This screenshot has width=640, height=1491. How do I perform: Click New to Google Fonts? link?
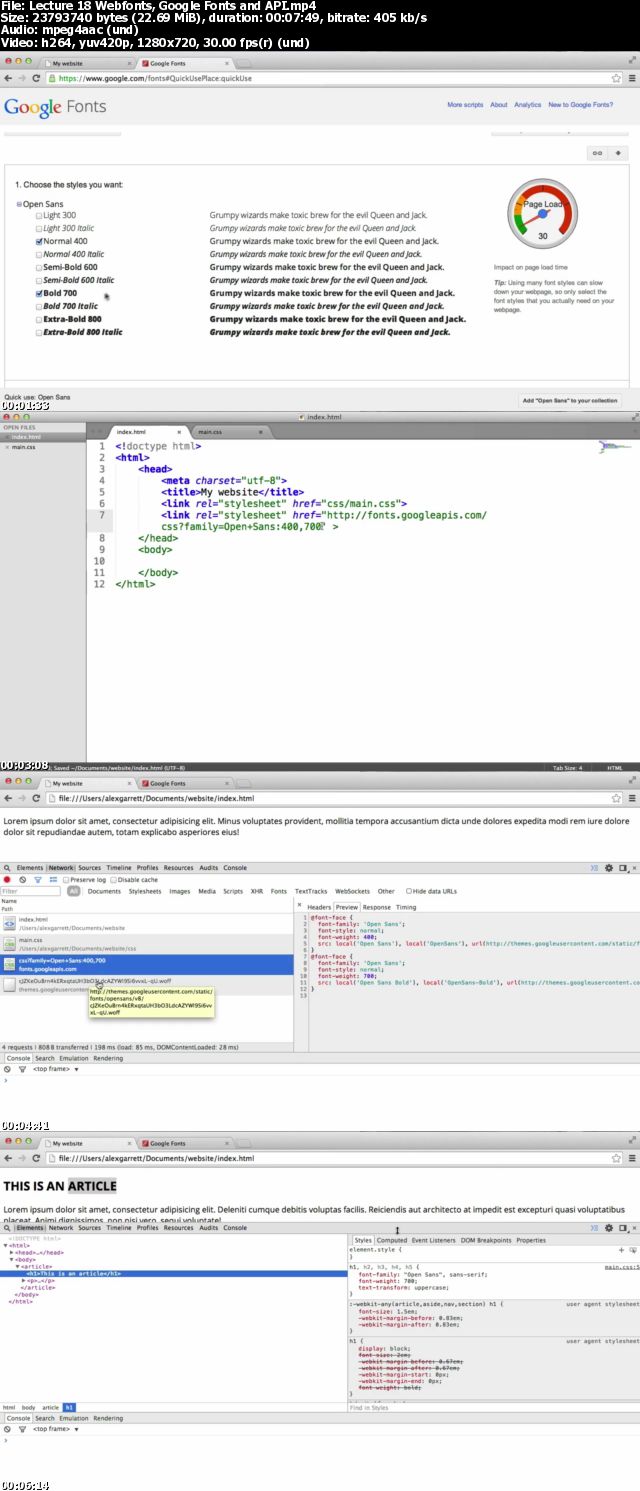coord(581,104)
